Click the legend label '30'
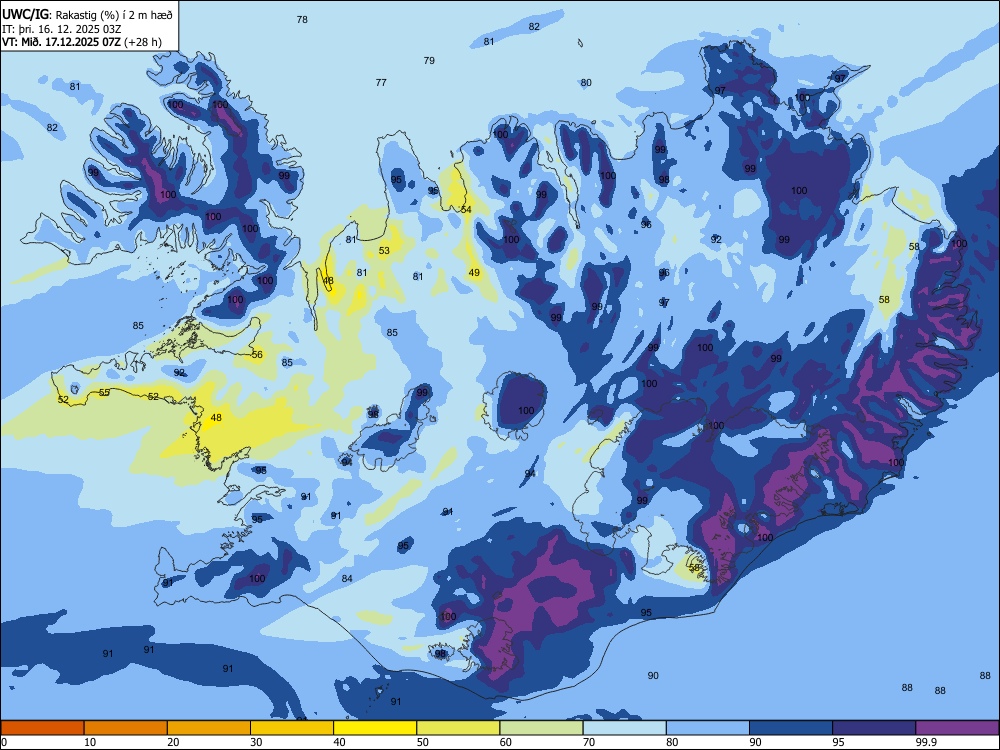 coord(256,742)
